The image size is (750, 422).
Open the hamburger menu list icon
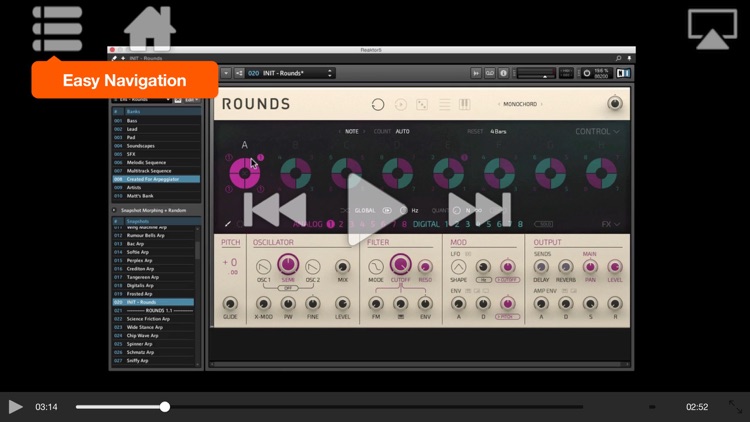(57, 28)
